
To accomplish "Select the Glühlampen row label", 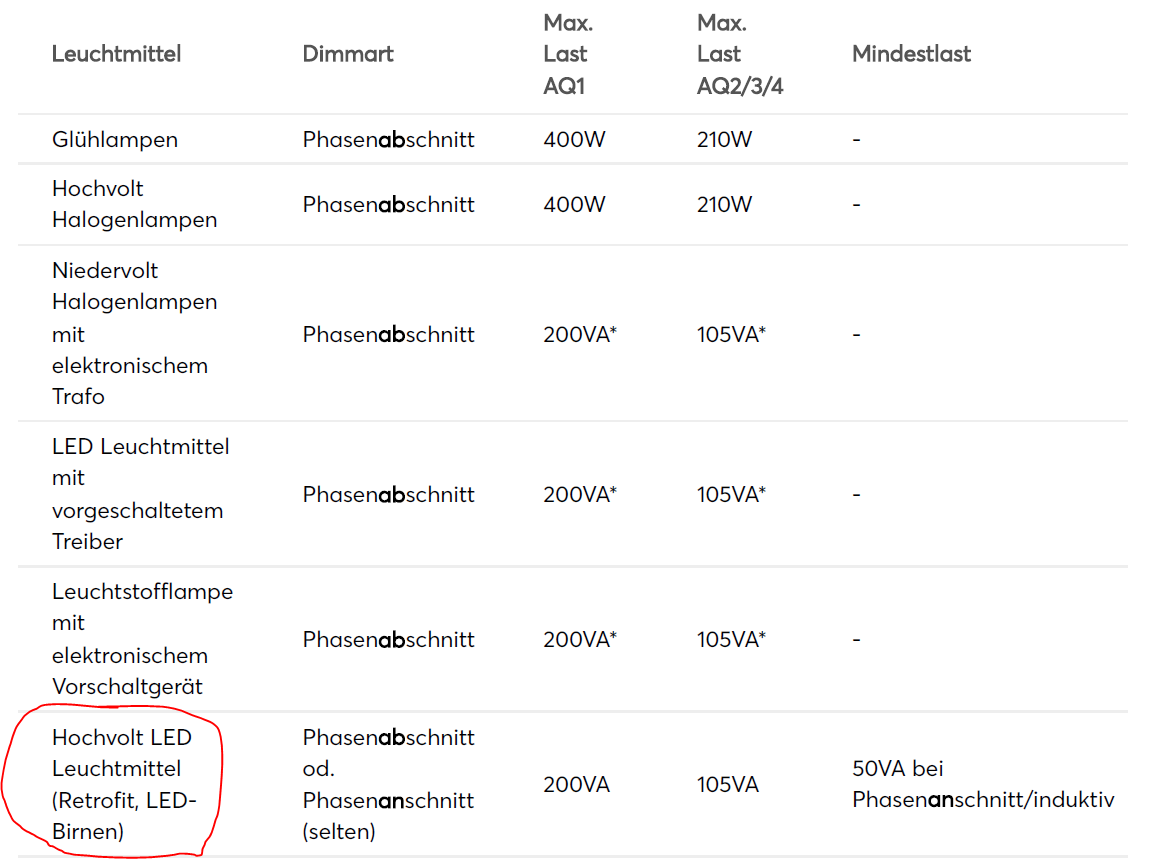I will (115, 140).
